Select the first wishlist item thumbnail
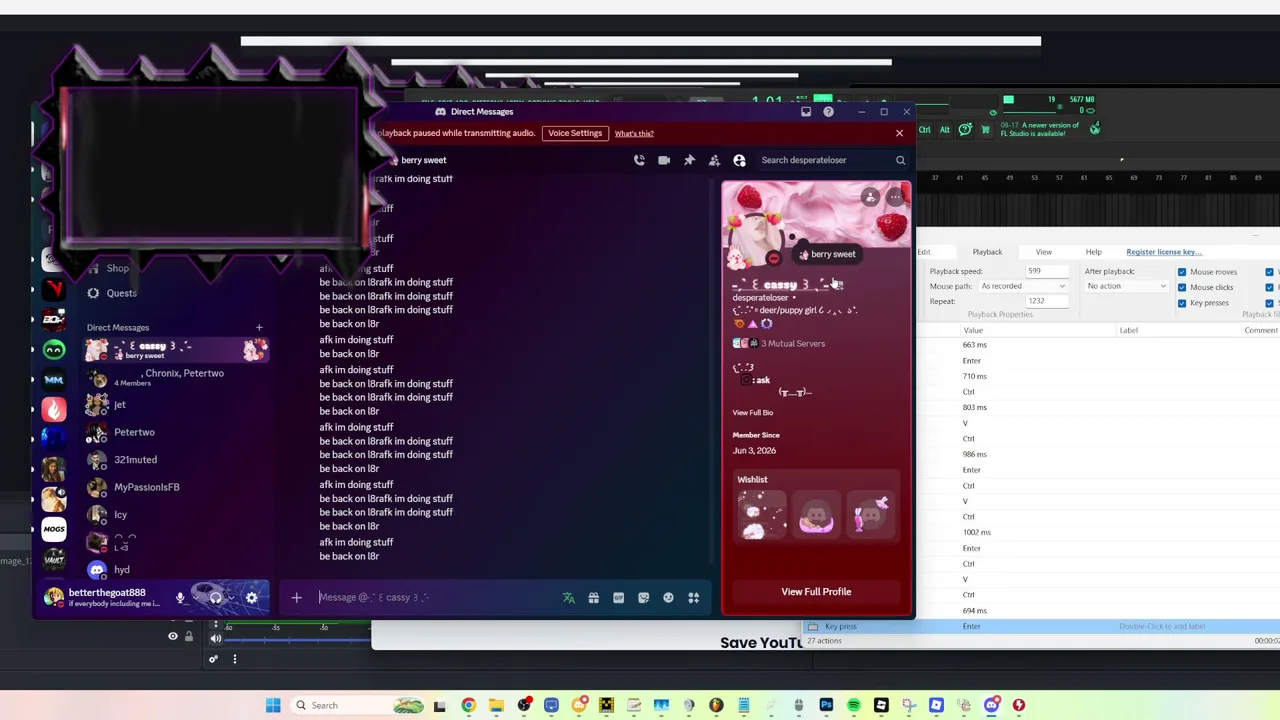The image size is (1280, 720). click(x=761, y=515)
